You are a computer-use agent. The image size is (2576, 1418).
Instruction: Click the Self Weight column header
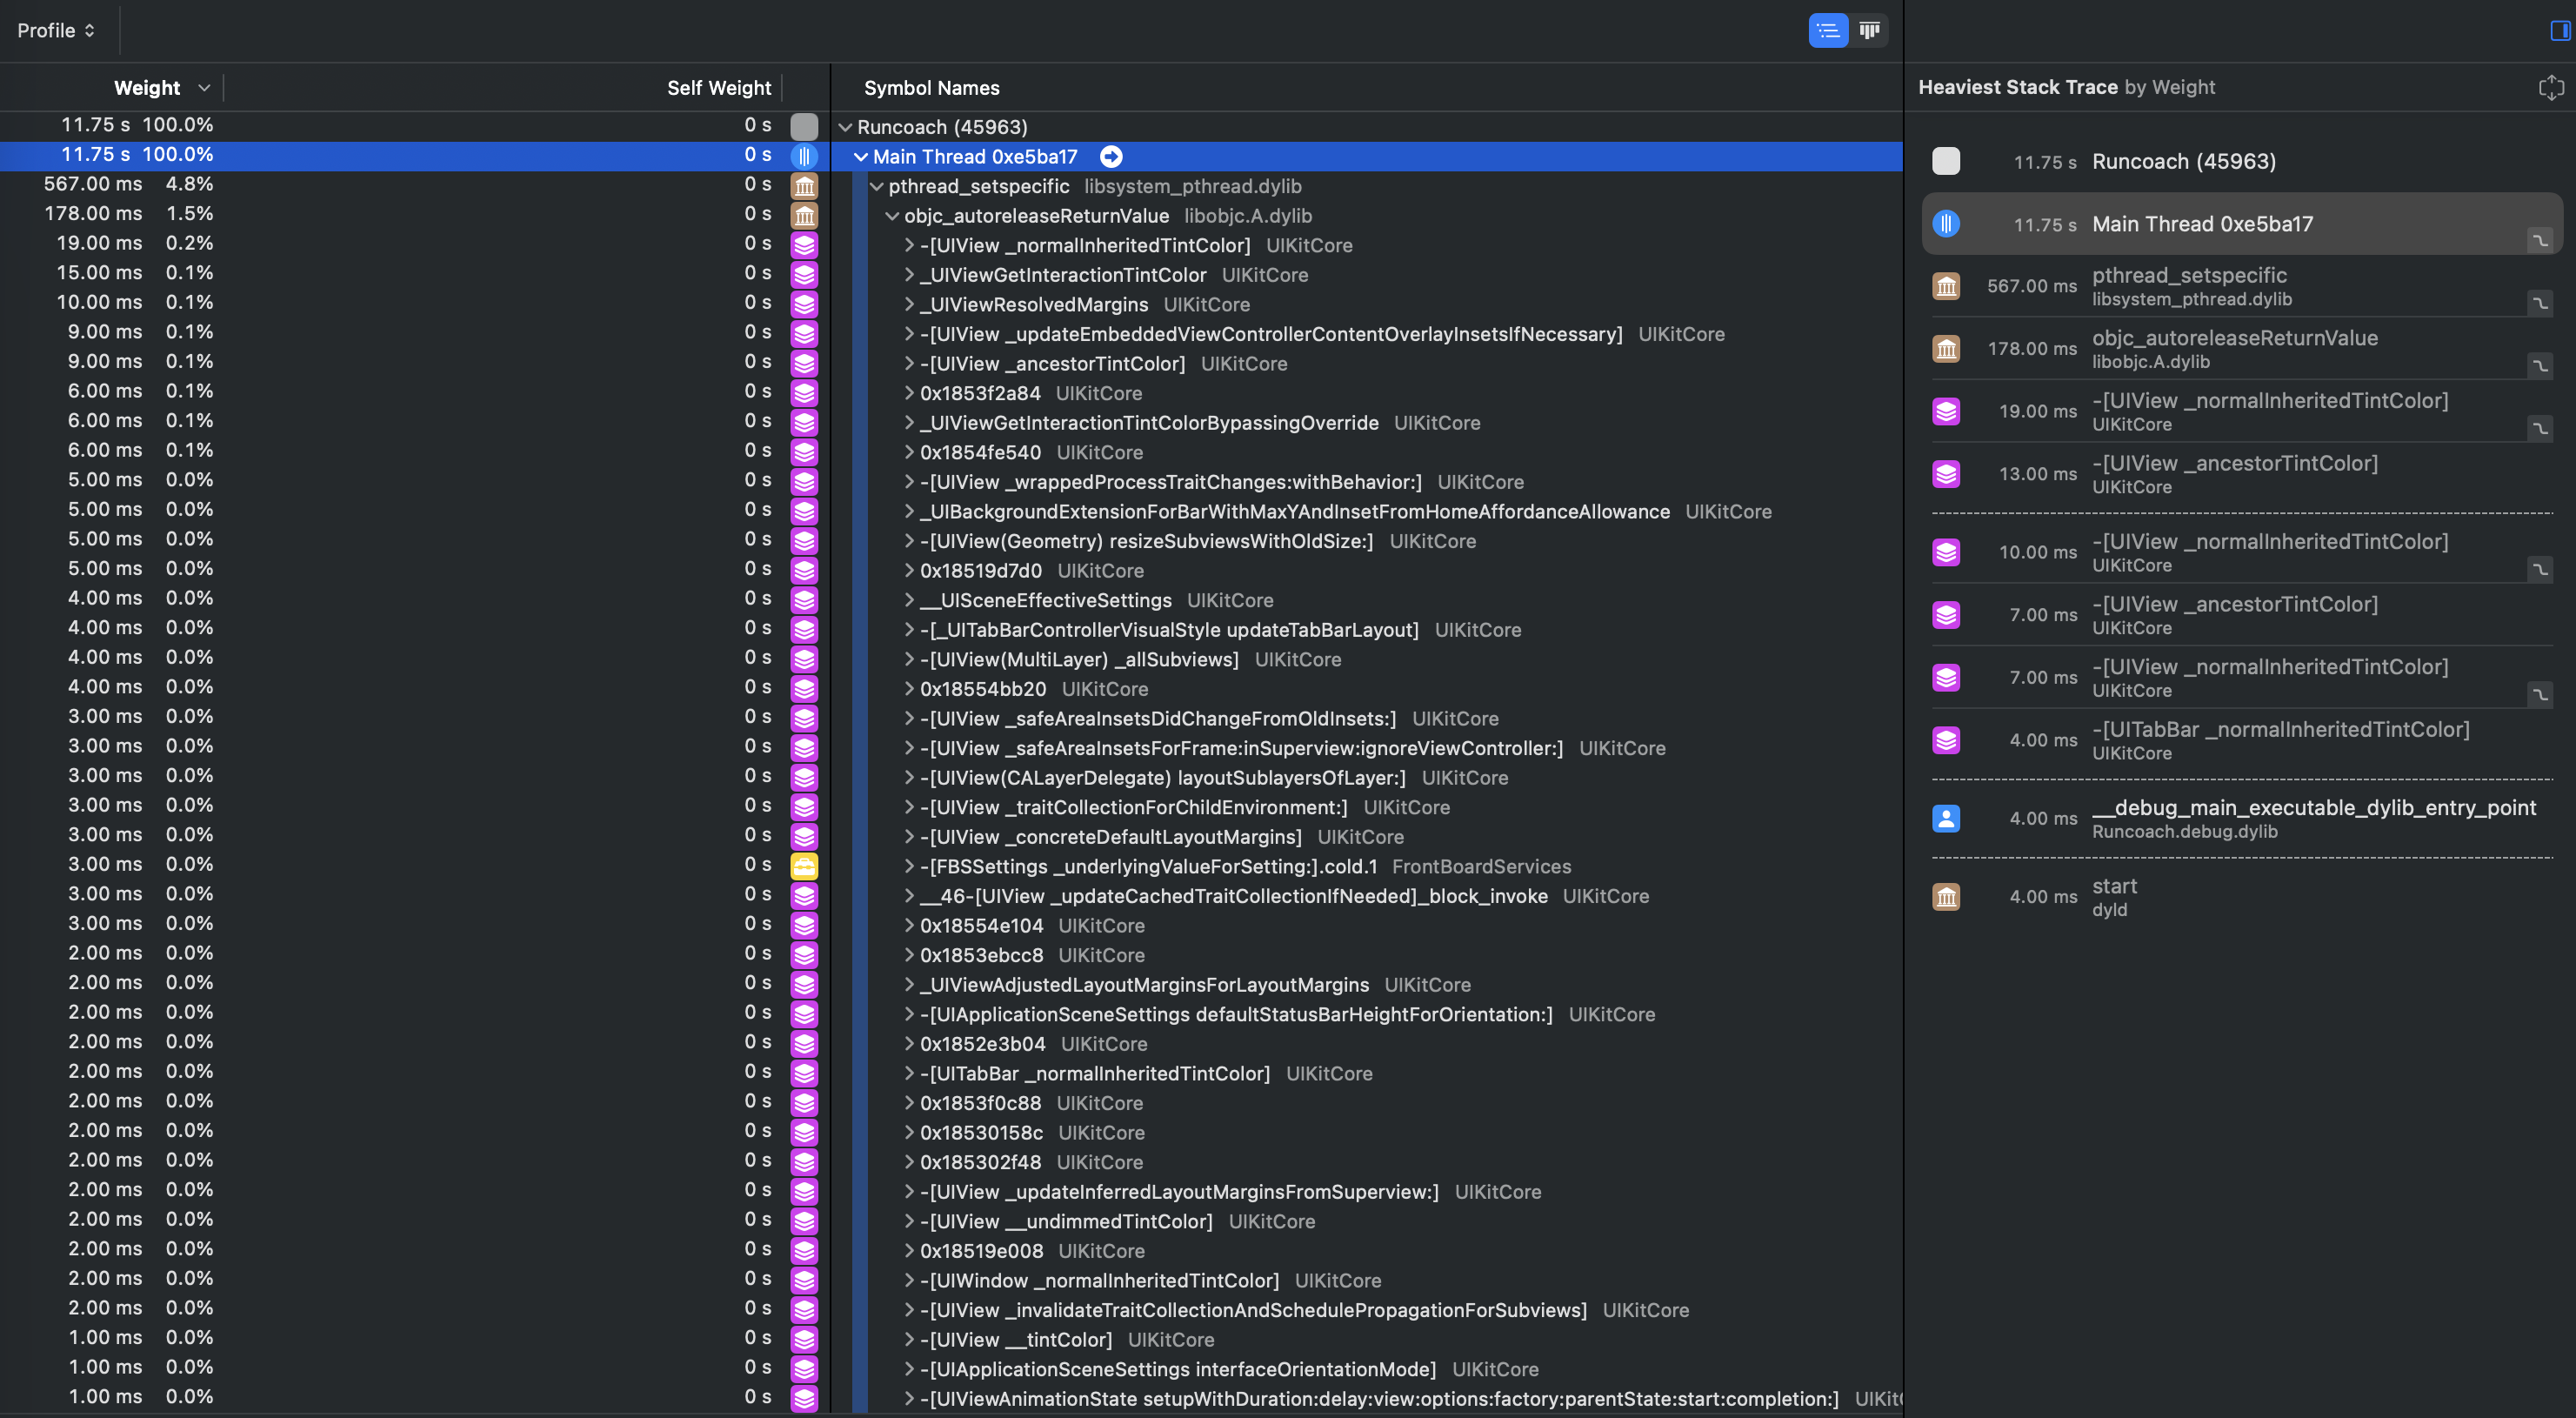(718, 88)
